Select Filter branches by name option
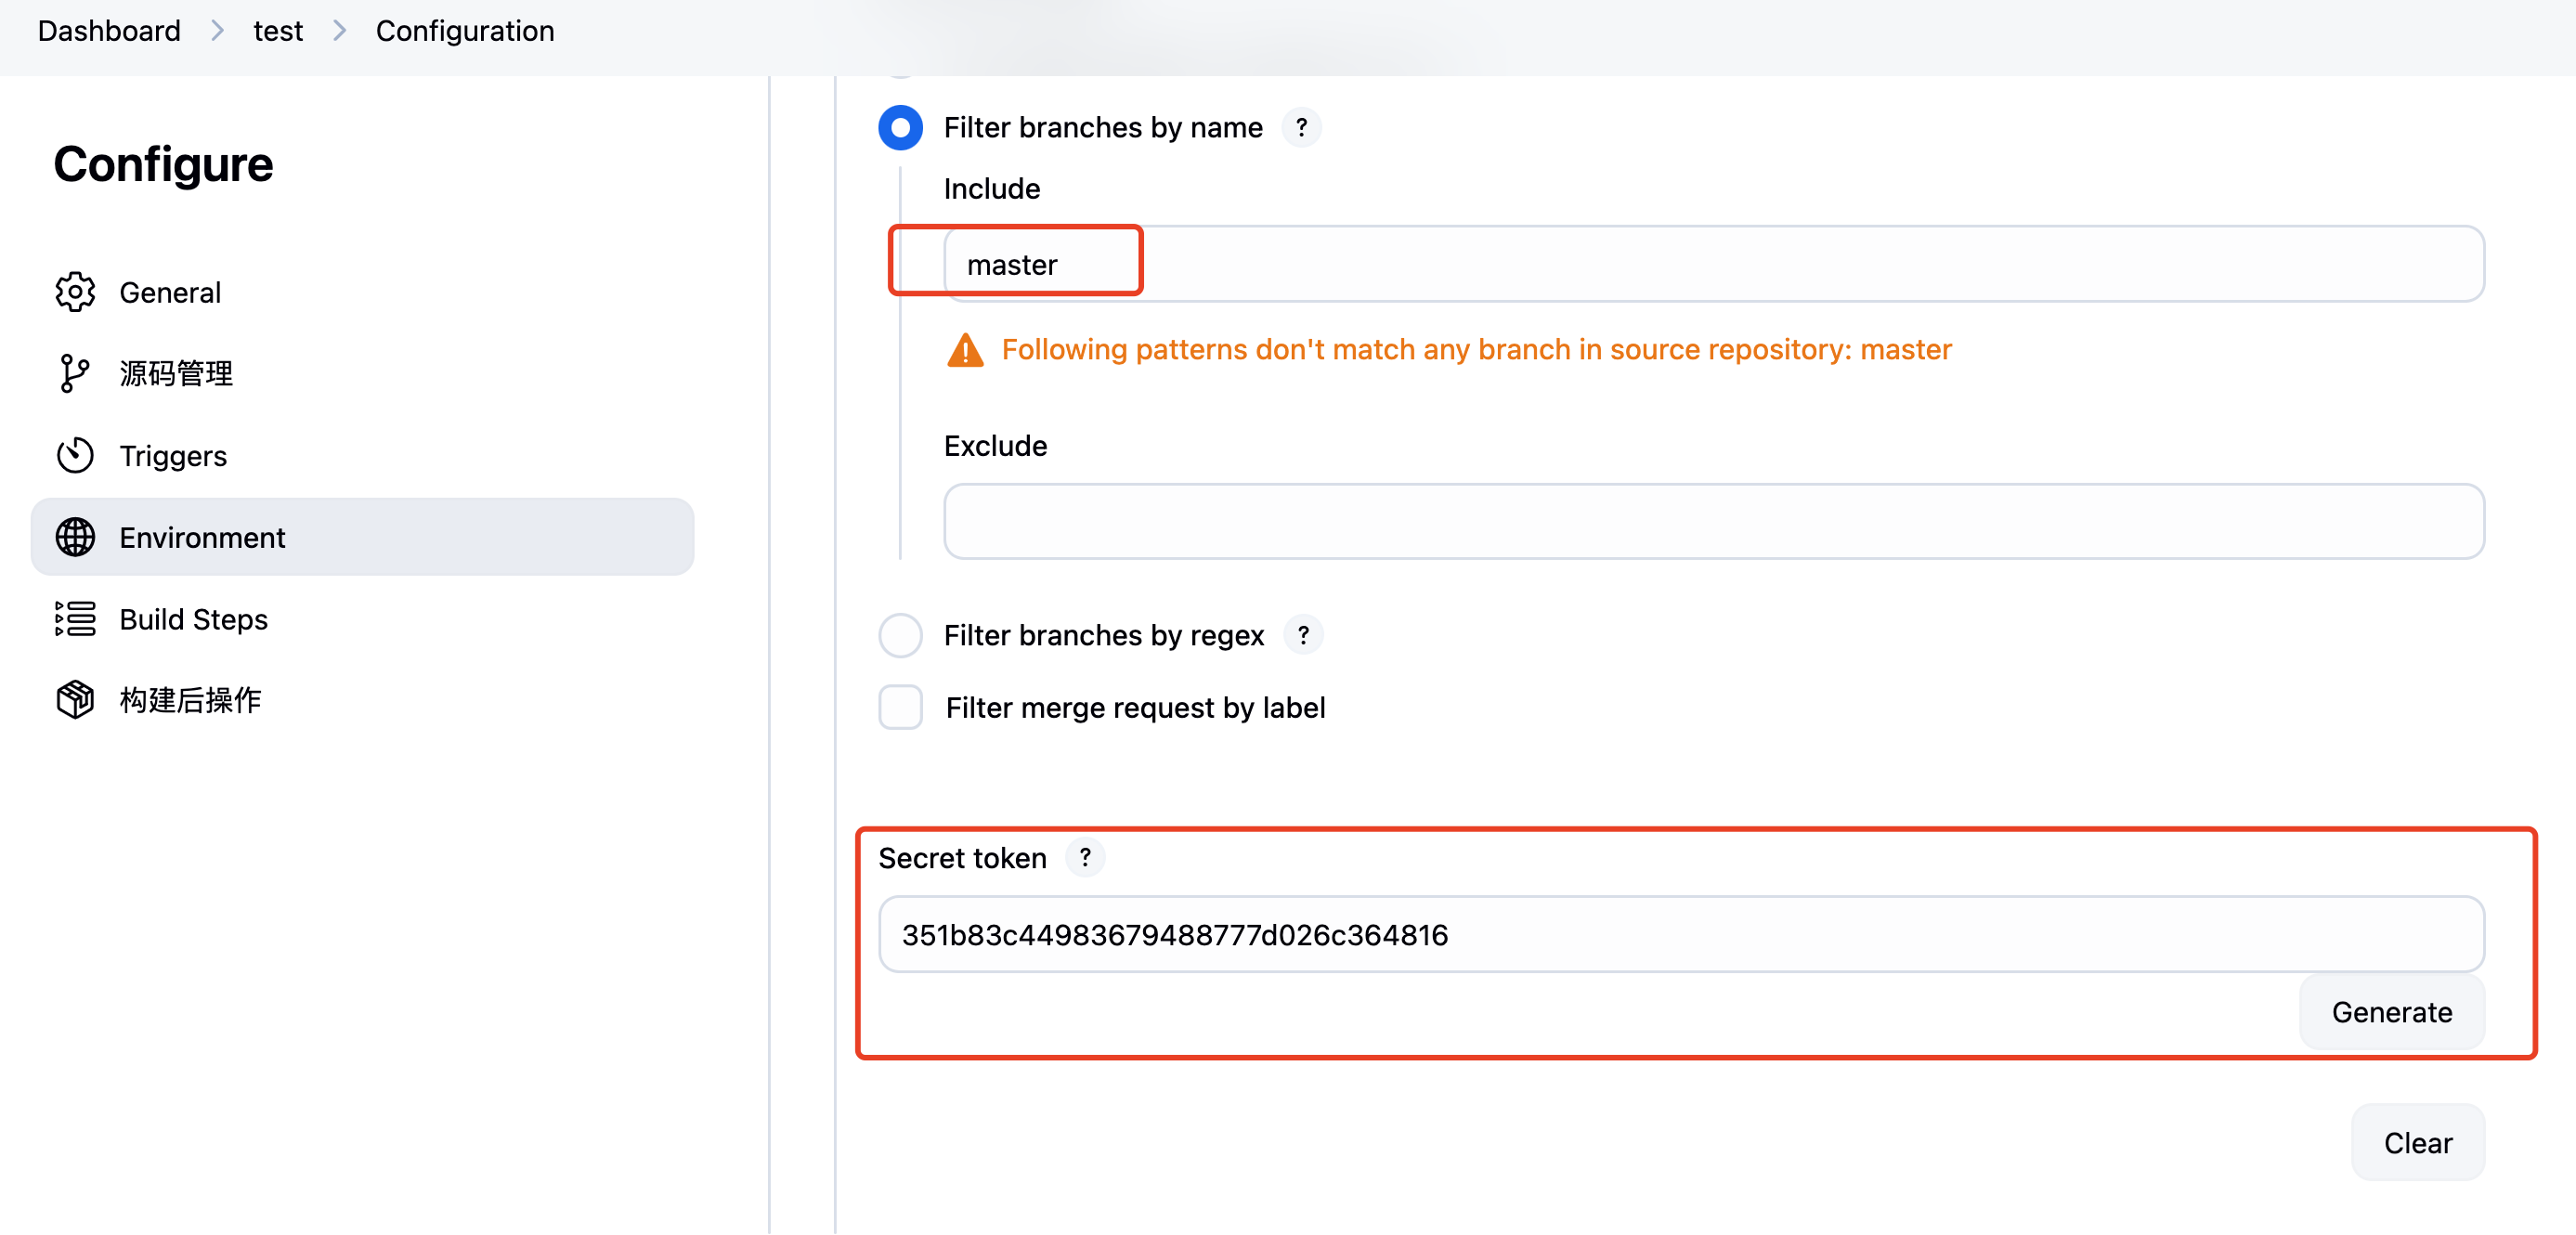The width and height of the screenshot is (2576, 1235). pos(900,127)
